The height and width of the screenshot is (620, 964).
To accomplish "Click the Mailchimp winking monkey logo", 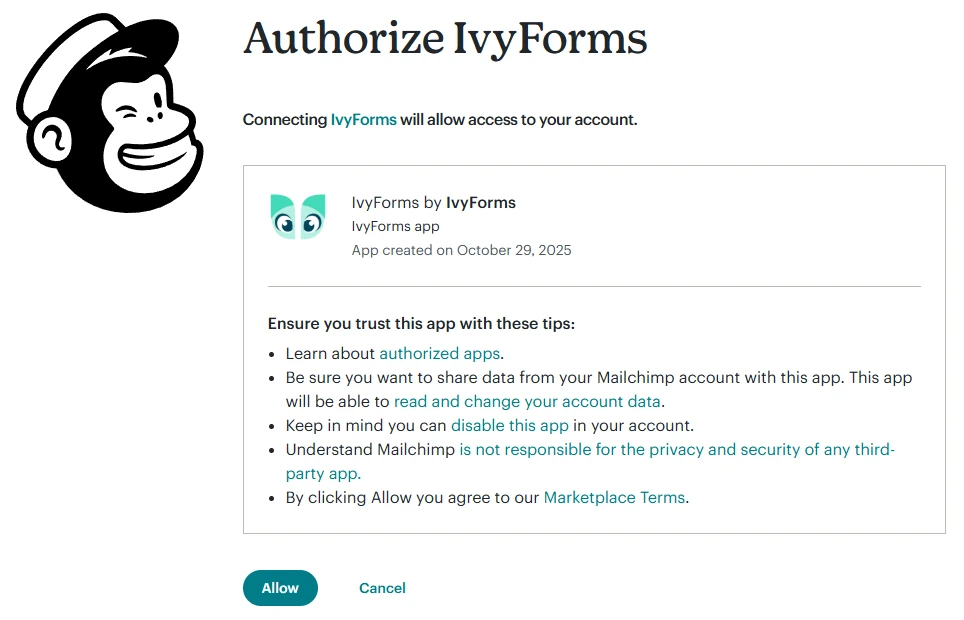I will (110, 110).
